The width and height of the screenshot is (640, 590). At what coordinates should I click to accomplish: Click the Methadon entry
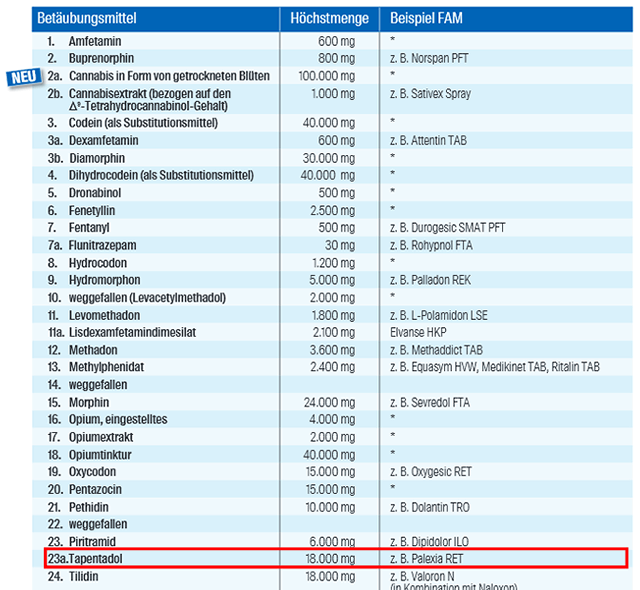(x=93, y=350)
